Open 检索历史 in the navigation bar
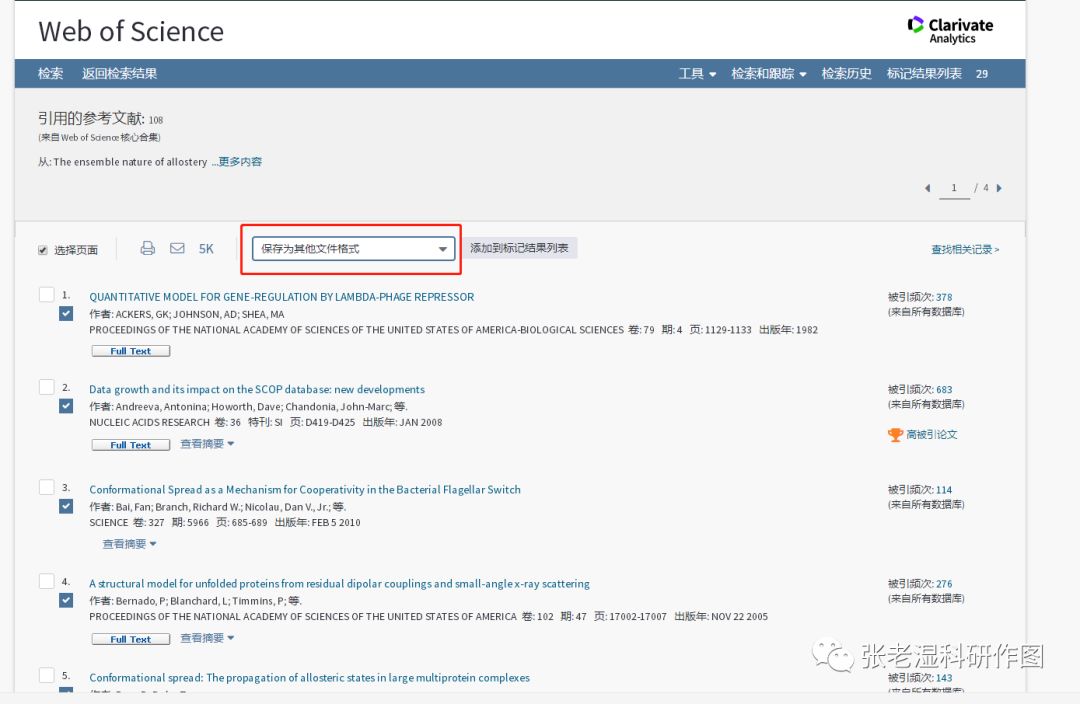This screenshot has height=704, width=1080. pyautogui.click(x=847, y=74)
